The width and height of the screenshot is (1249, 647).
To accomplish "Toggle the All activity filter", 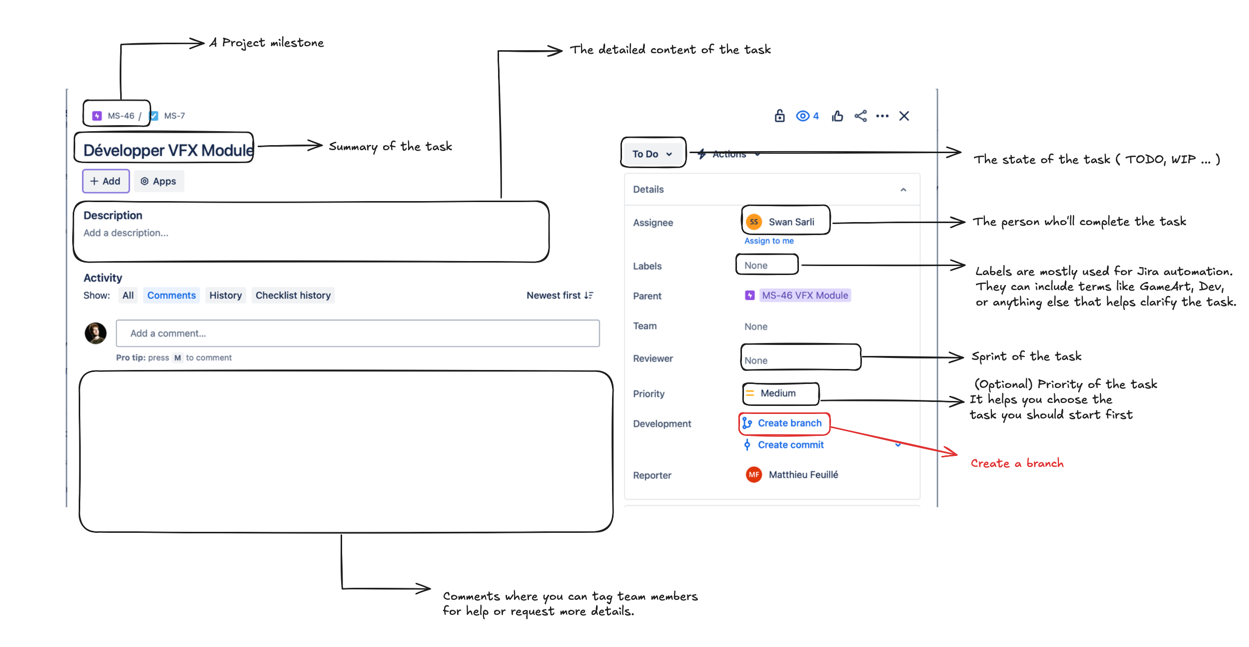I will 127,295.
